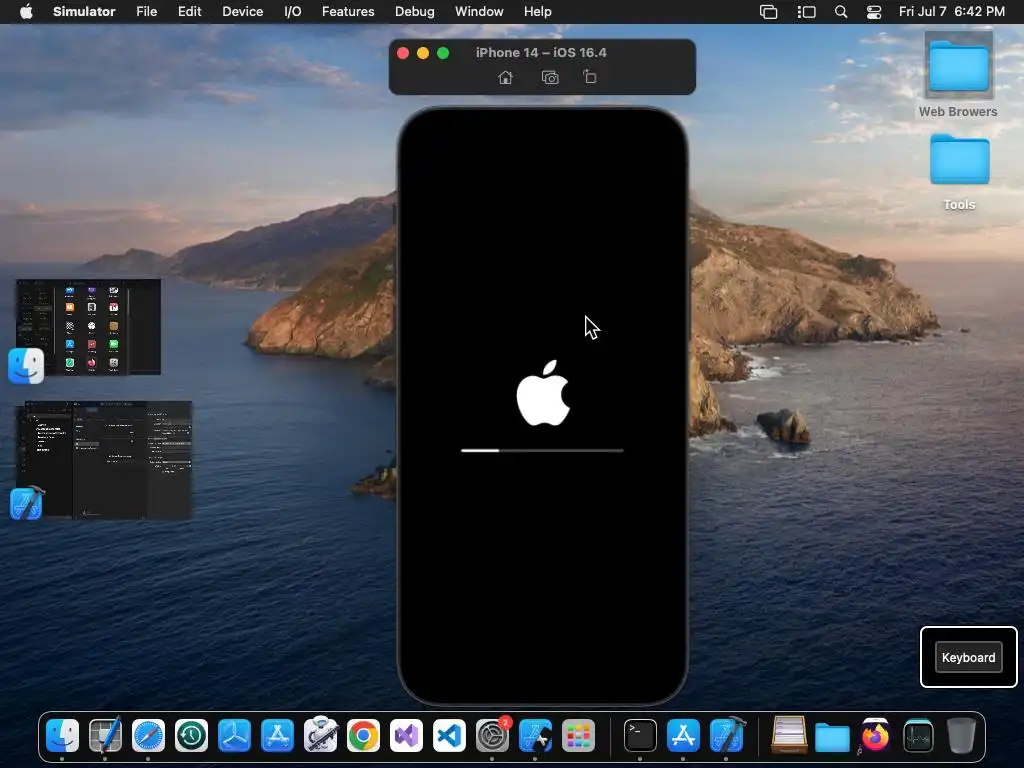Screen dimensions: 1024x768
Task: Open Control Center in the menu bar
Action: (x=874, y=12)
